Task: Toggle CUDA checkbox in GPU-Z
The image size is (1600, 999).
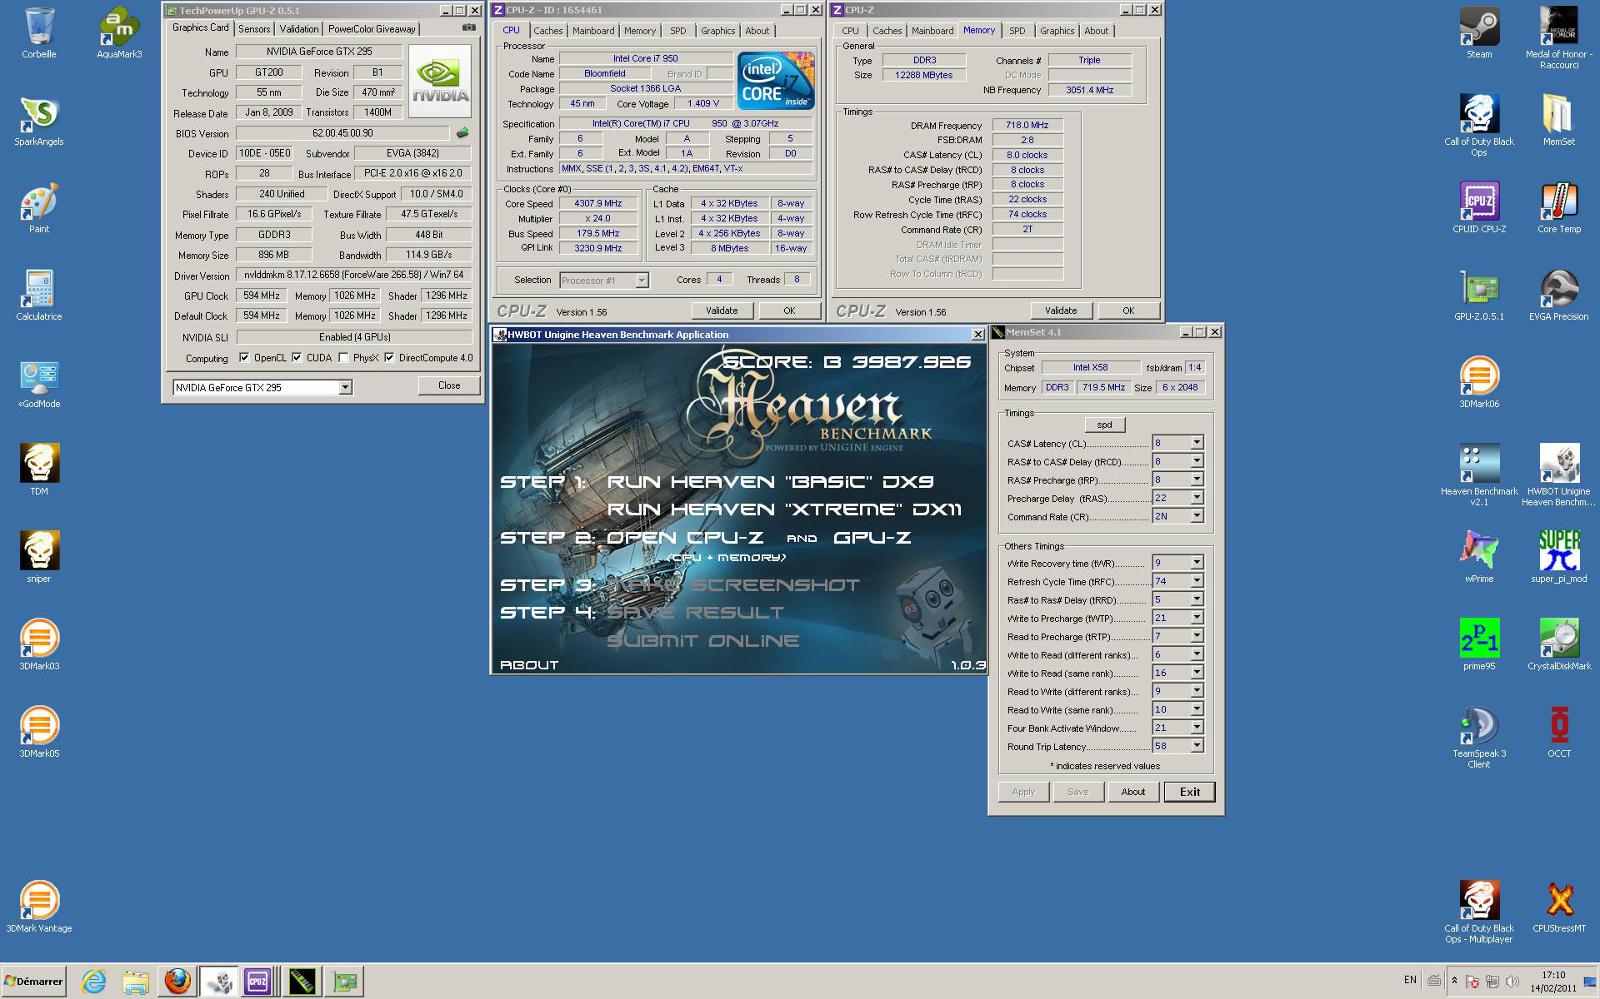Action: [296, 358]
